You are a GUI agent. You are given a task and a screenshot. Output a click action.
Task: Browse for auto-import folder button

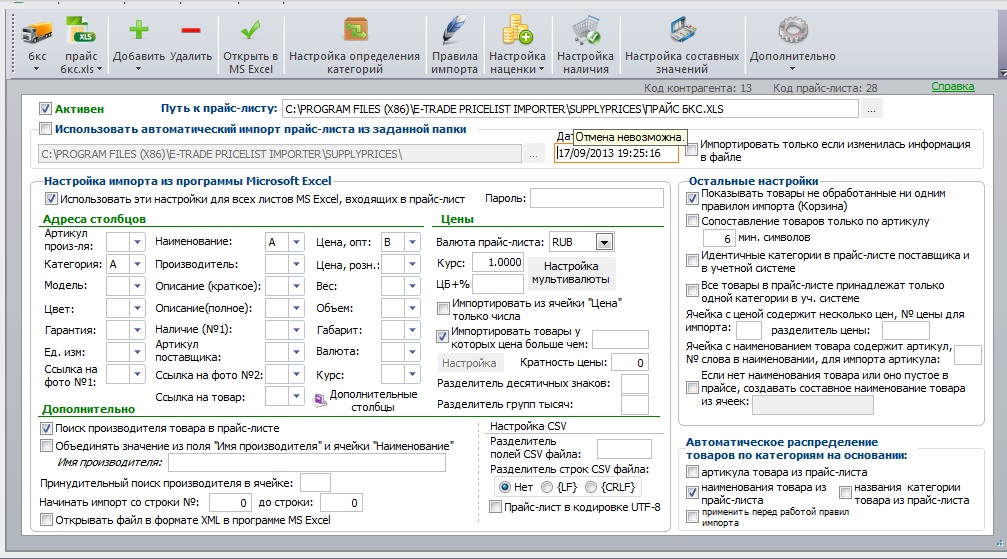tap(534, 154)
